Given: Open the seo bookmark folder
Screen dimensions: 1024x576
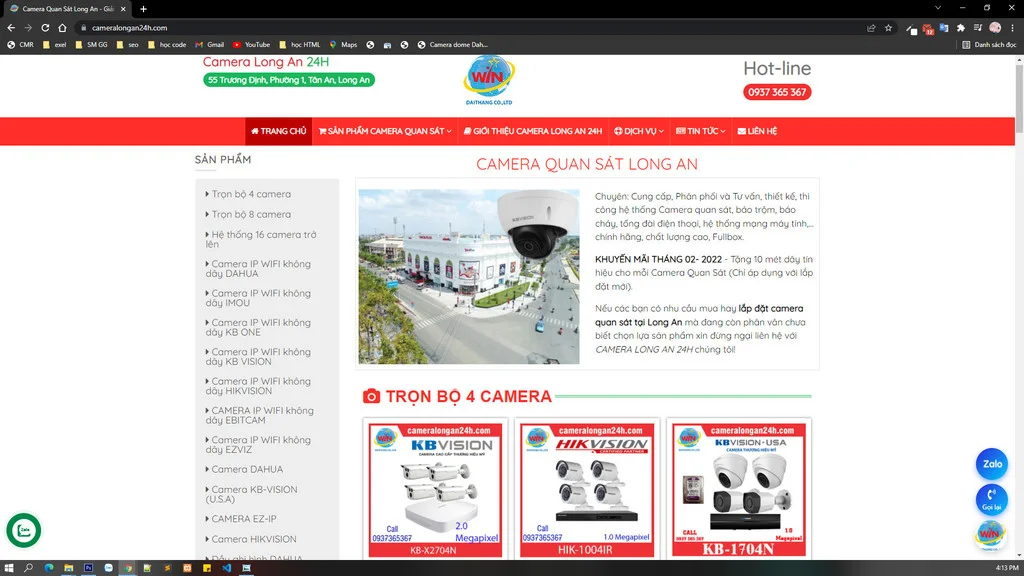Looking at the screenshot, I should point(127,44).
